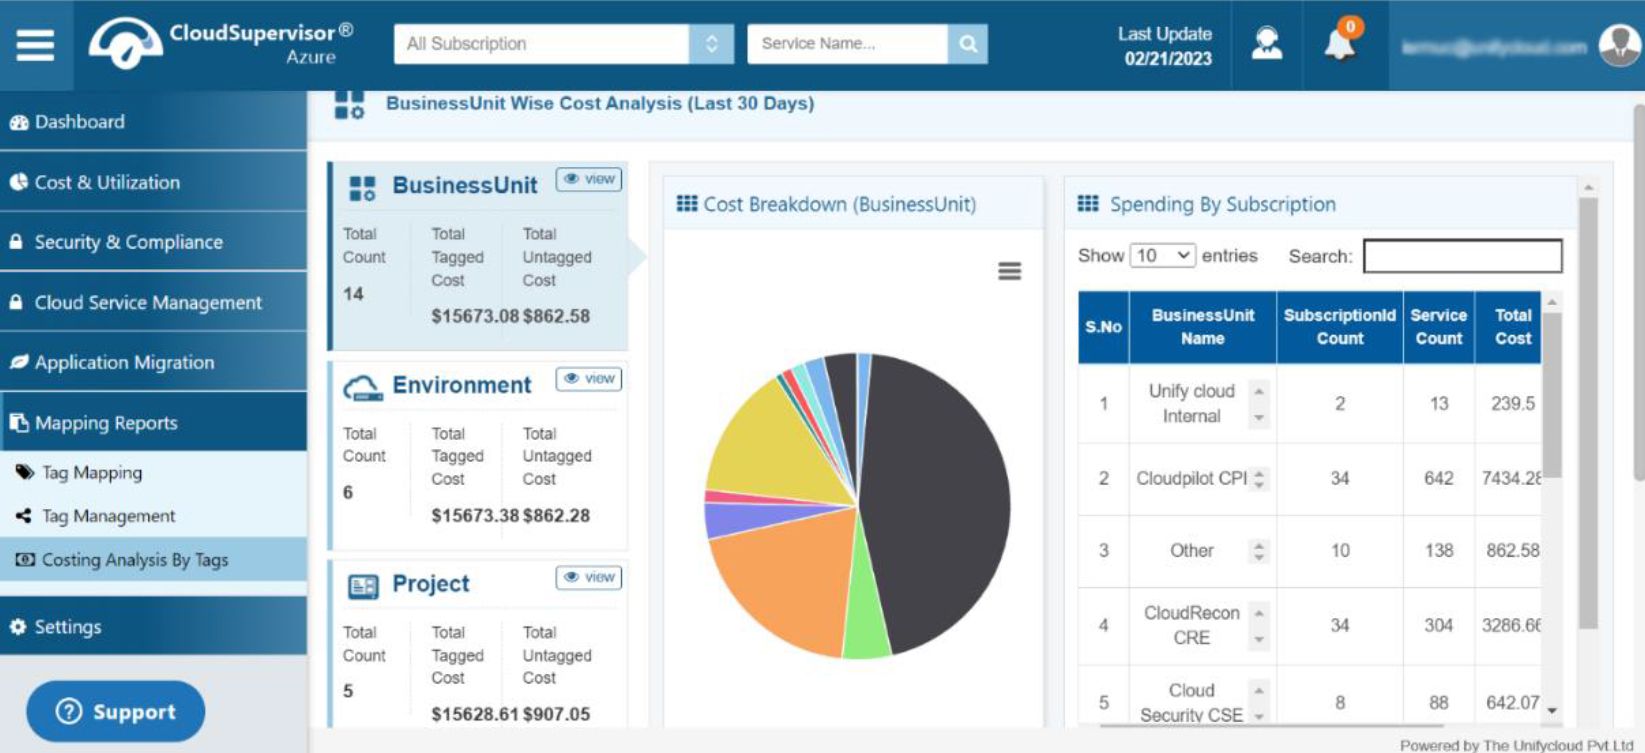Image resolution: width=1645 pixels, height=753 pixels.
Task: Sort by BusinessUnit Name column
Action: (1202, 327)
